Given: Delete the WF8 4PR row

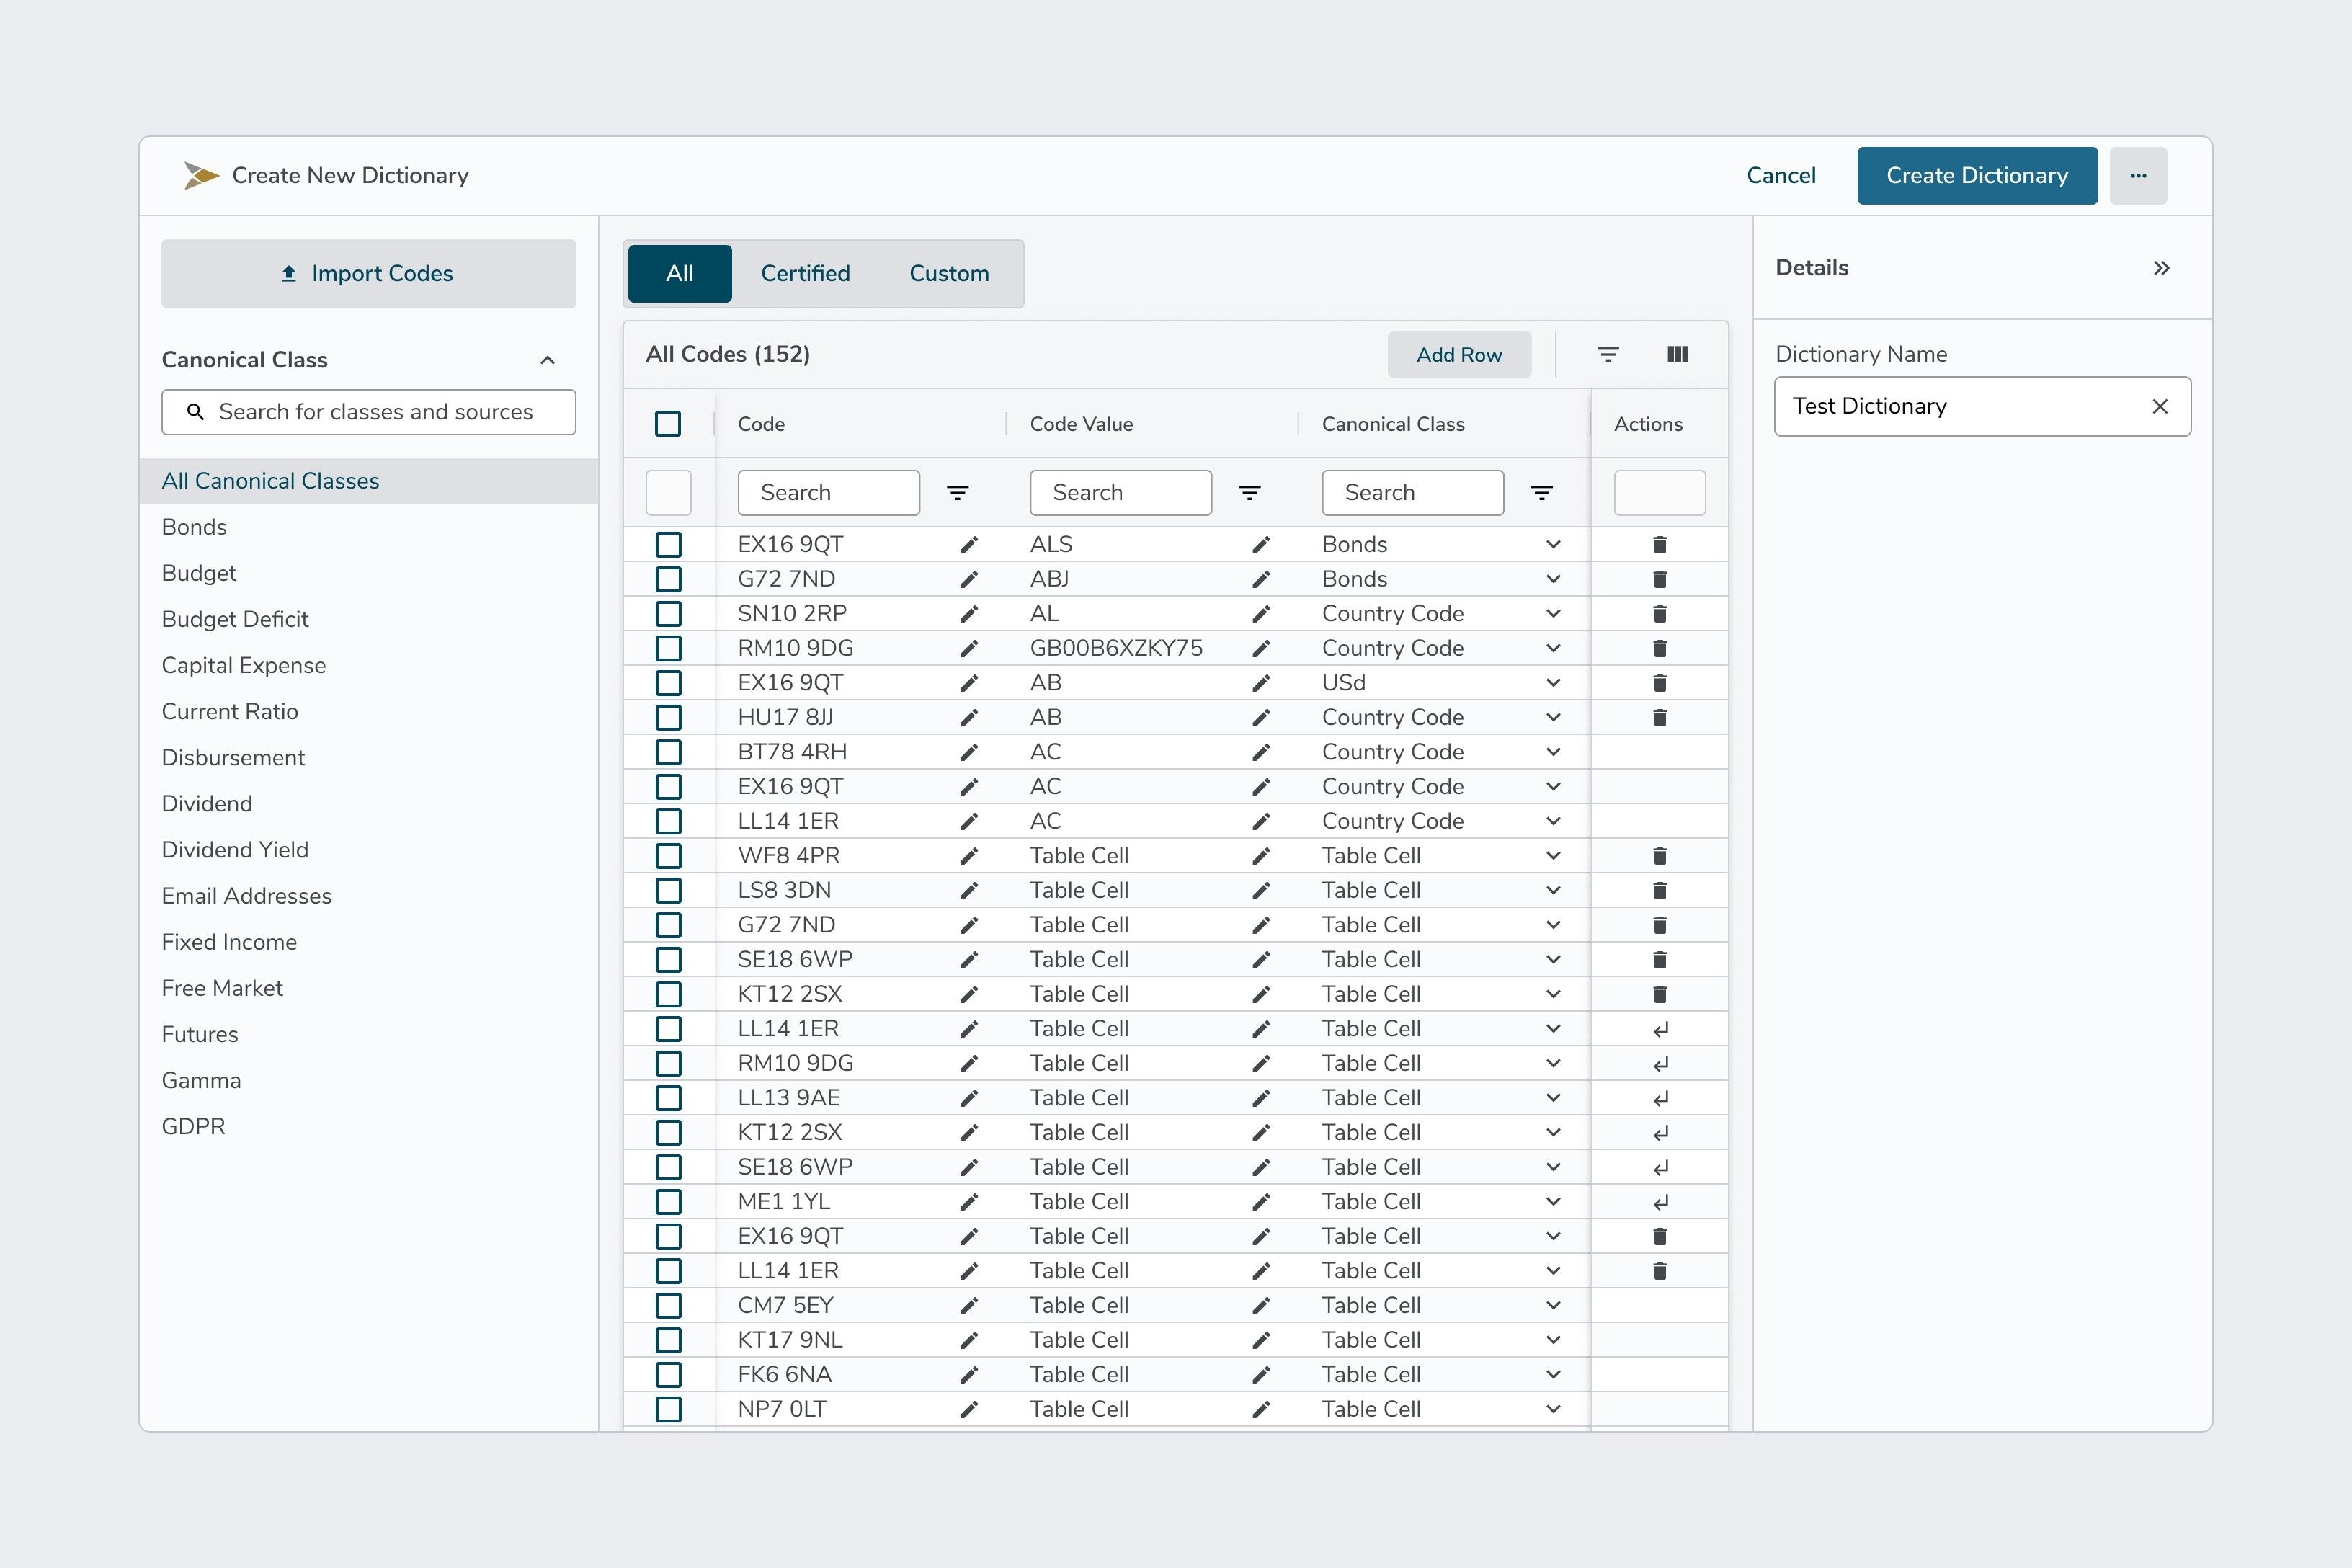Looking at the screenshot, I should tap(1659, 856).
